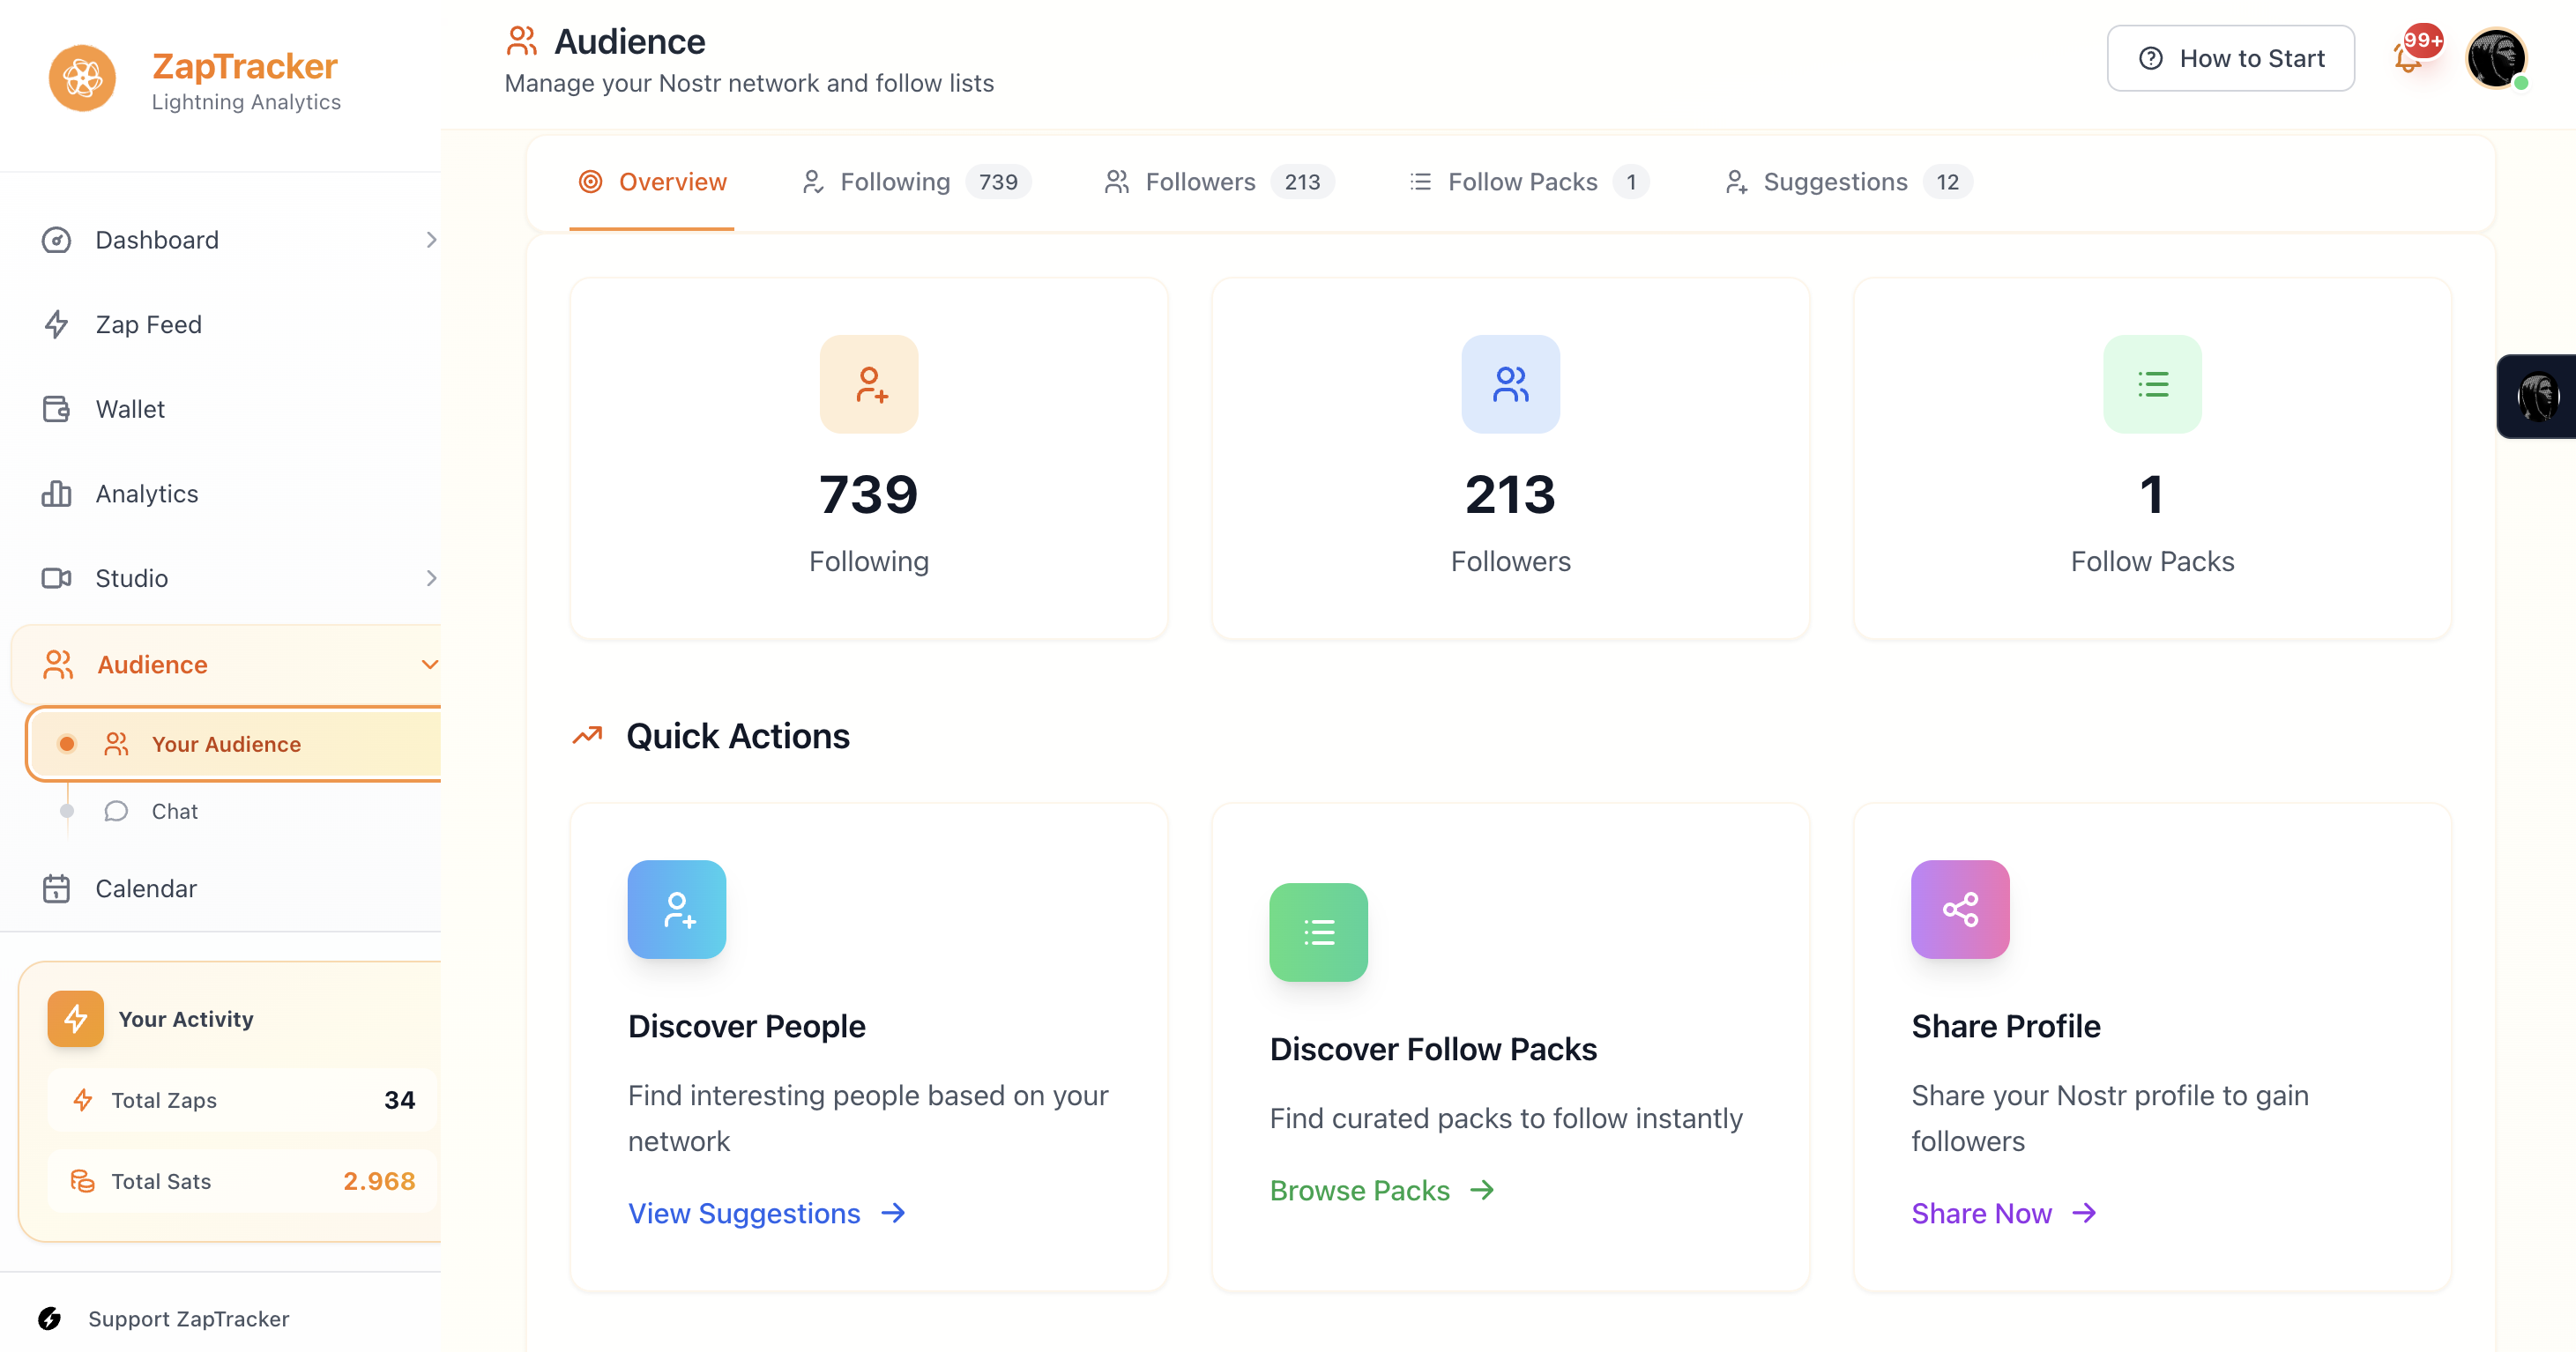Click the Support ZapTracker footer item
2576x1352 pixels.
tap(189, 1318)
